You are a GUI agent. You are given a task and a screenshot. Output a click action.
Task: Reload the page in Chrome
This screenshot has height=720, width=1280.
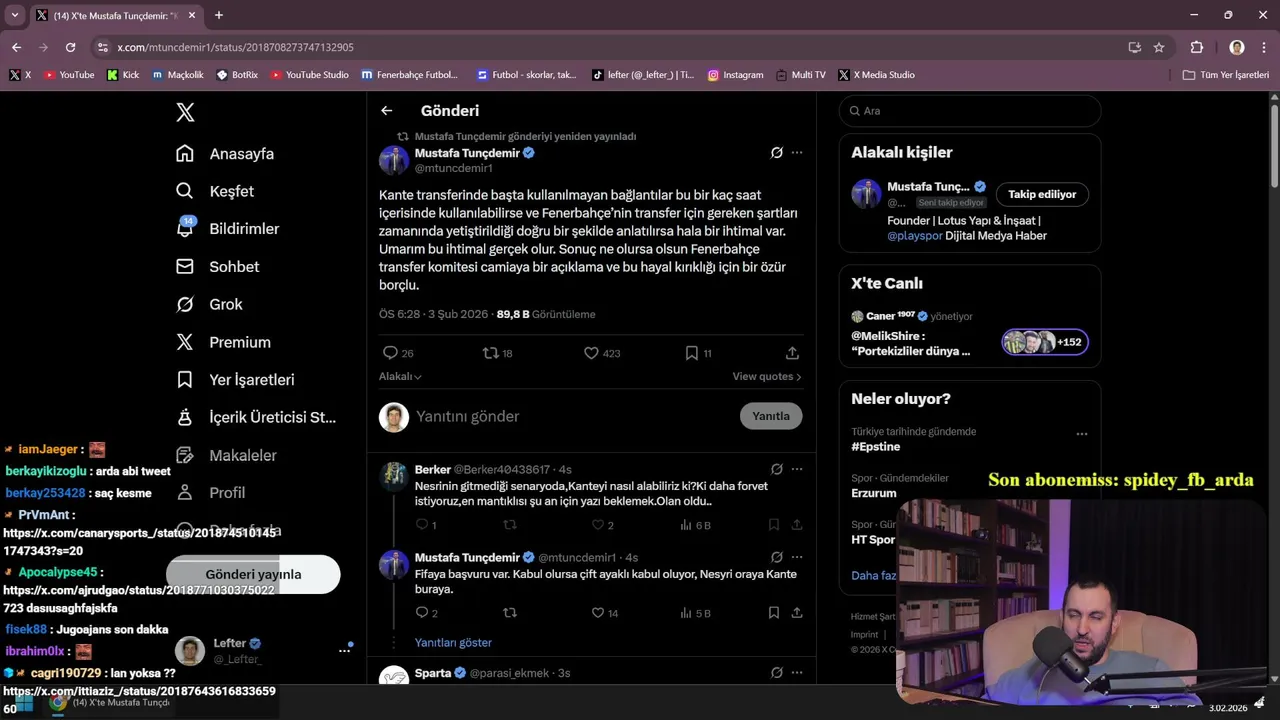point(70,47)
